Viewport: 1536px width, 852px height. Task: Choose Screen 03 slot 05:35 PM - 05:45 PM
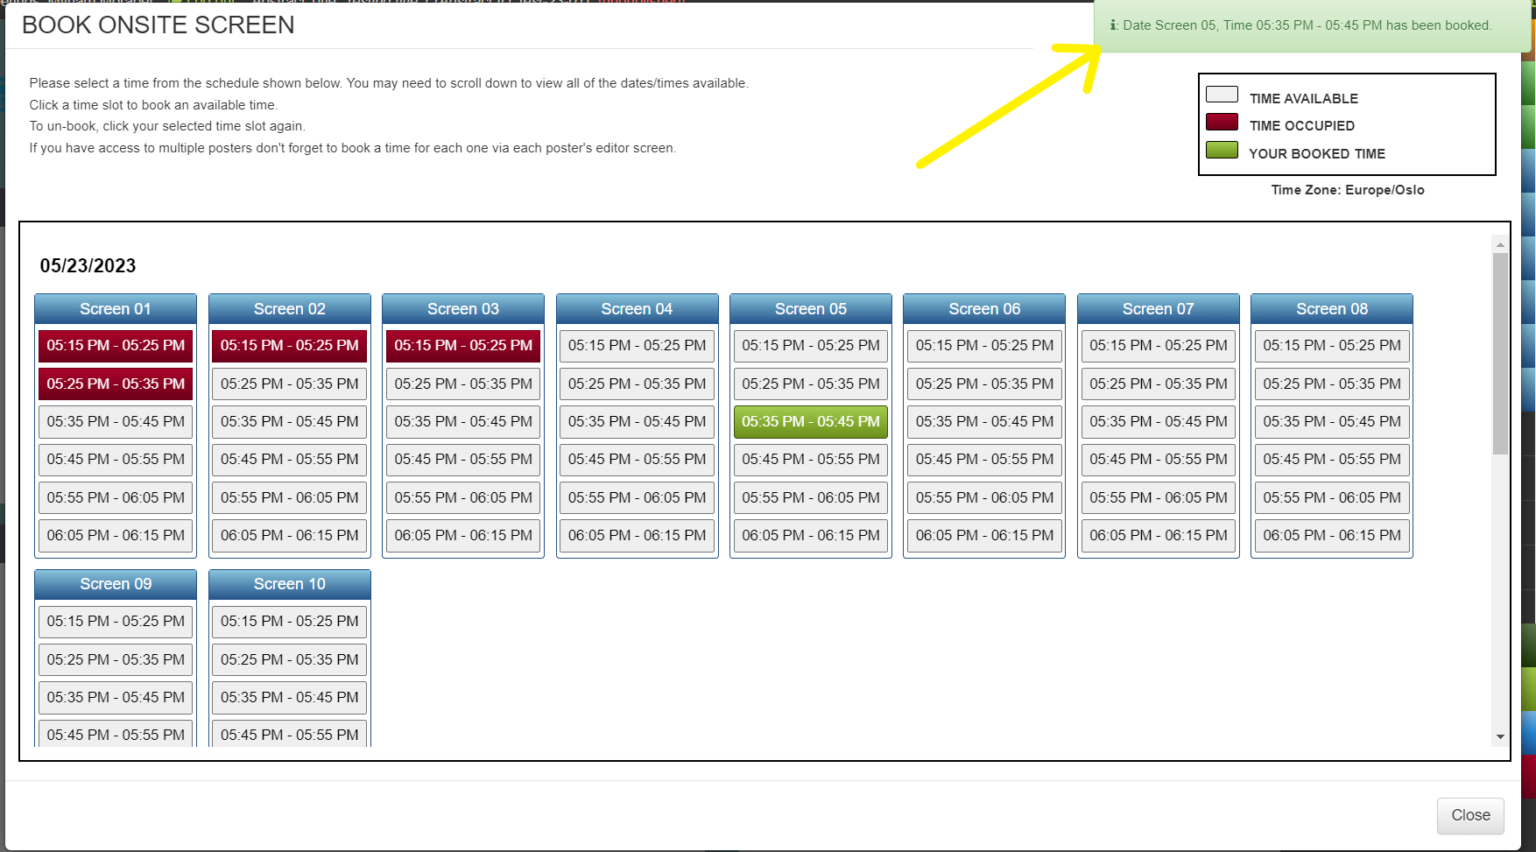463,421
